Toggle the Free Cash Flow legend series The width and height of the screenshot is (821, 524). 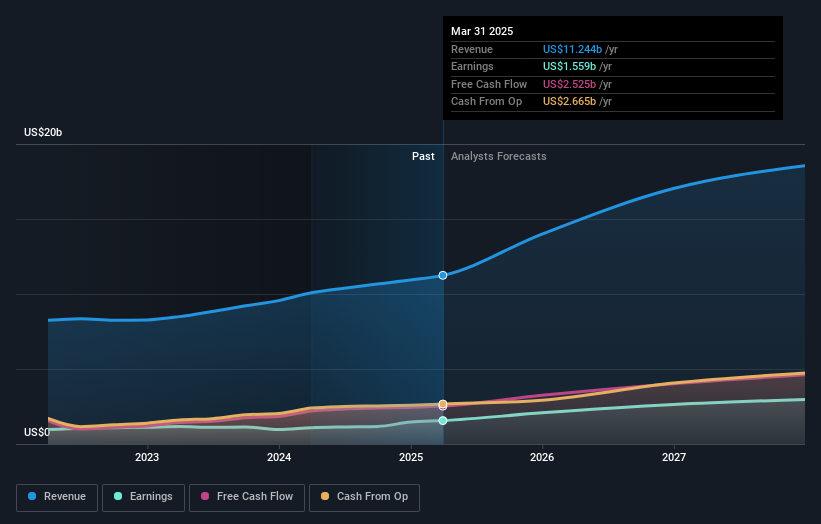(x=247, y=497)
